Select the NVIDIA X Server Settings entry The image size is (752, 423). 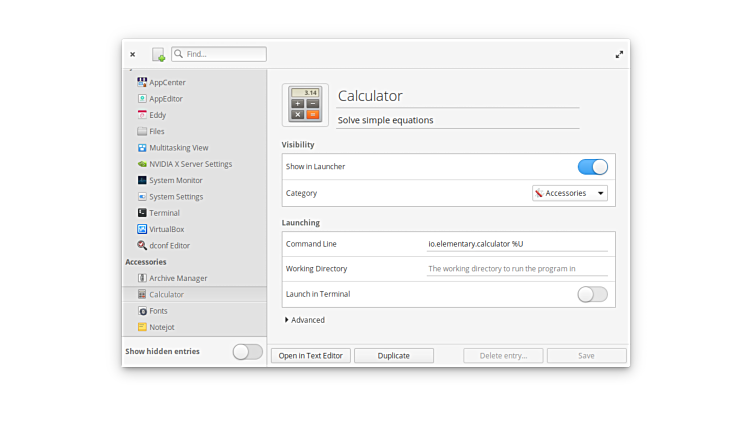point(190,164)
